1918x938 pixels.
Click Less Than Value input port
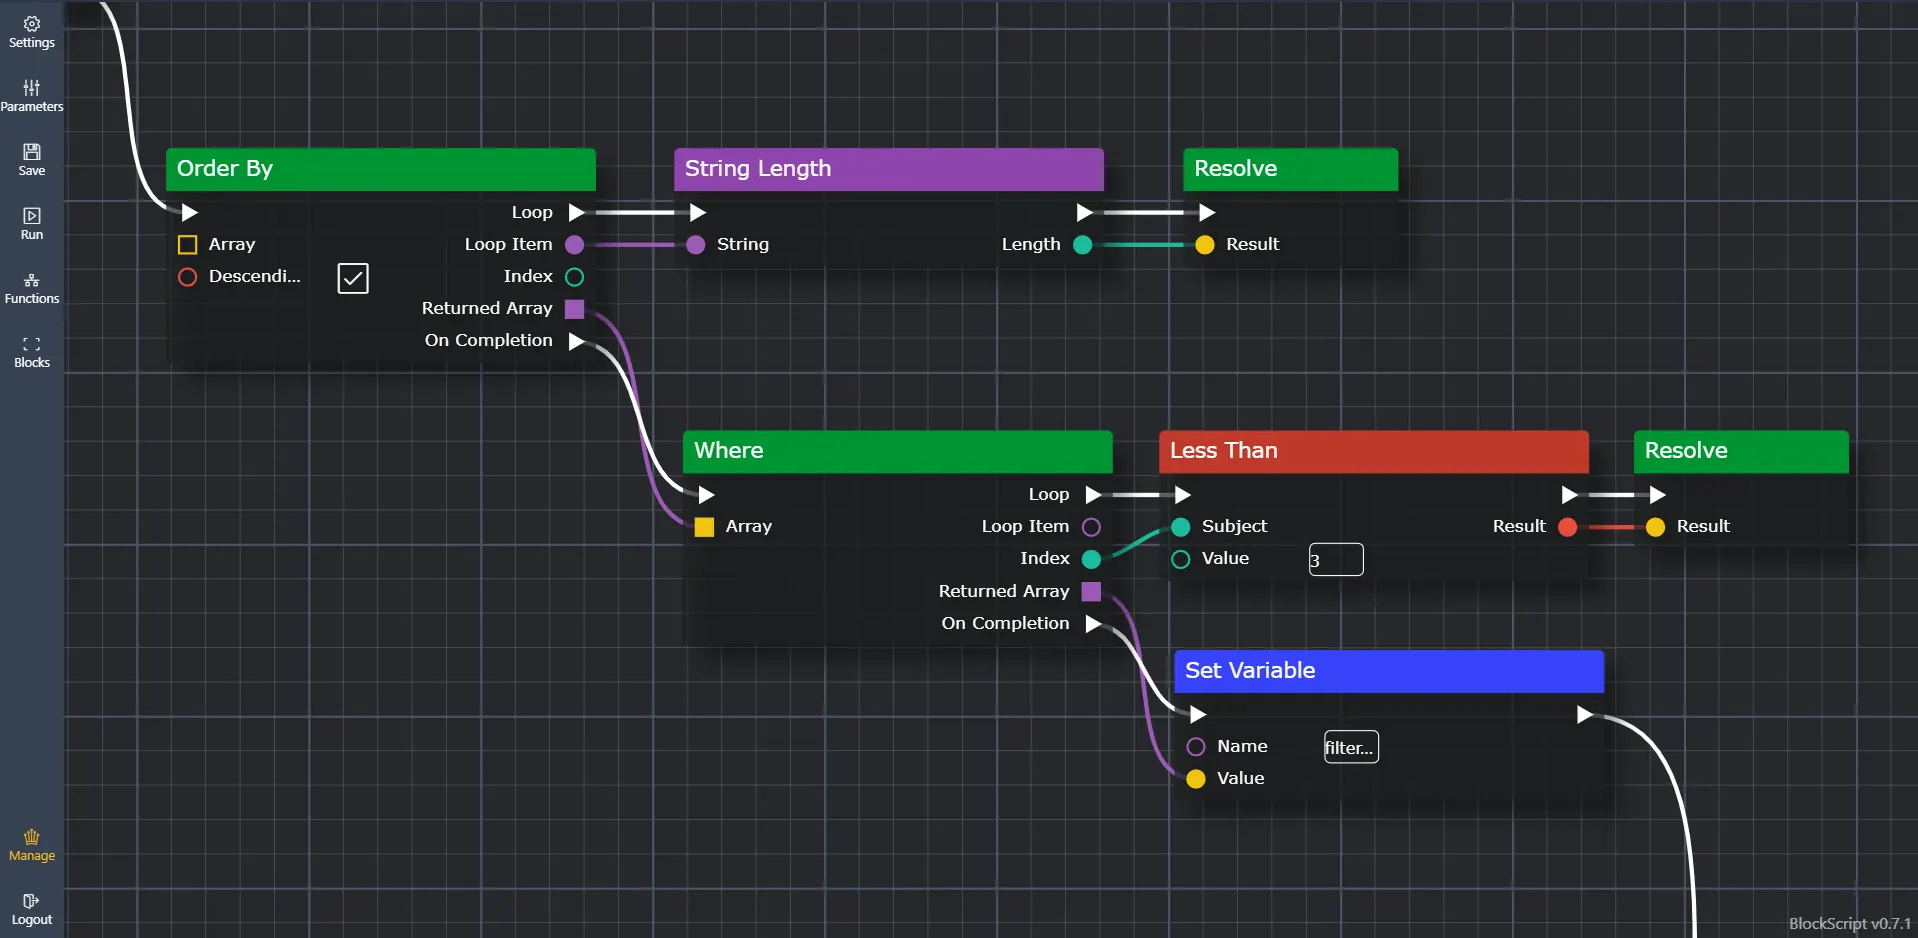[1181, 559]
